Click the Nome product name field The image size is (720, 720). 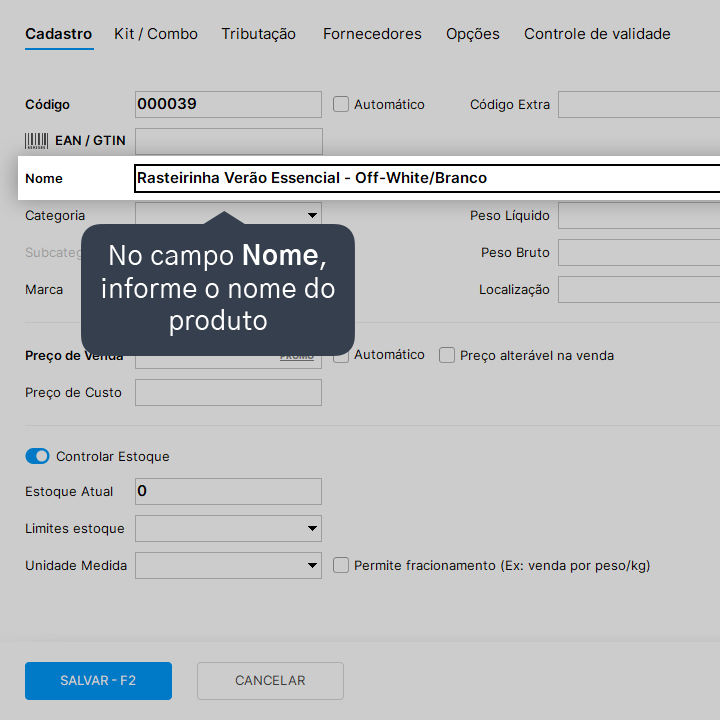(427, 178)
